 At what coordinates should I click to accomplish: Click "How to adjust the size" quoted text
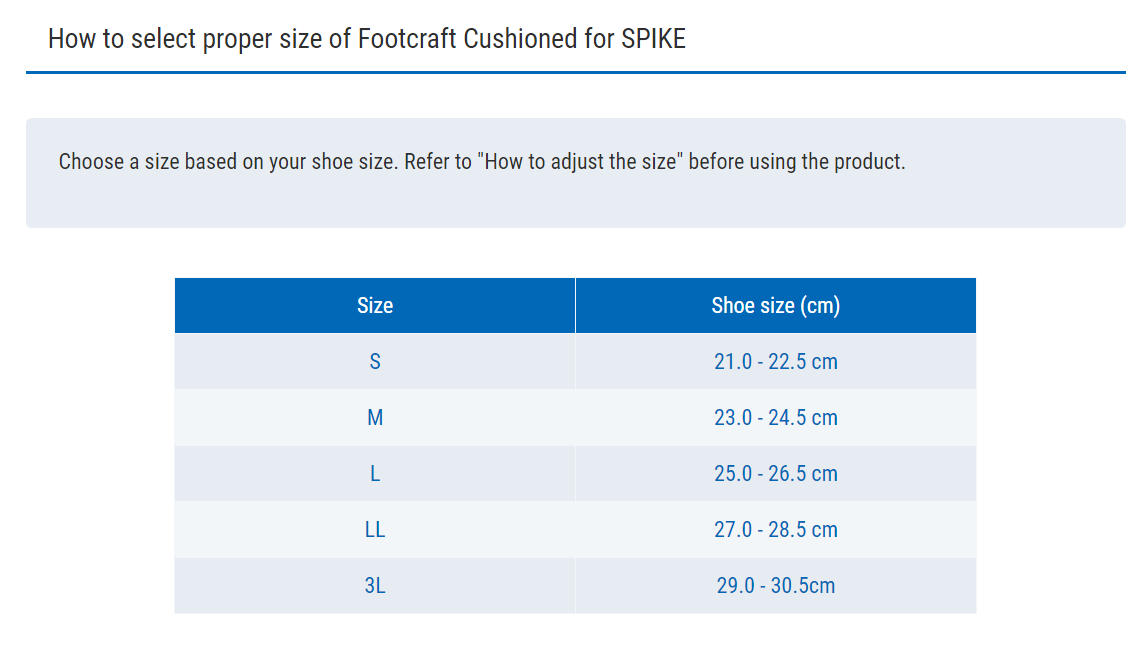point(581,162)
